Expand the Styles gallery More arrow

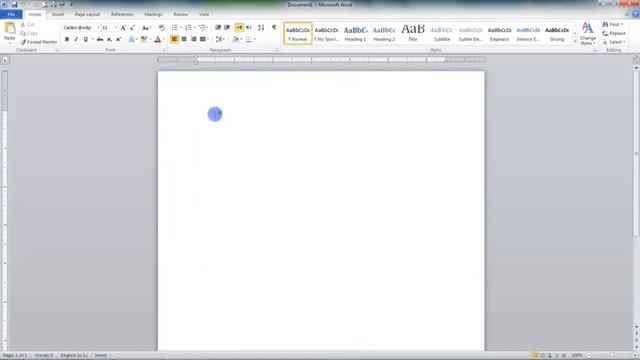pyautogui.click(x=575, y=42)
